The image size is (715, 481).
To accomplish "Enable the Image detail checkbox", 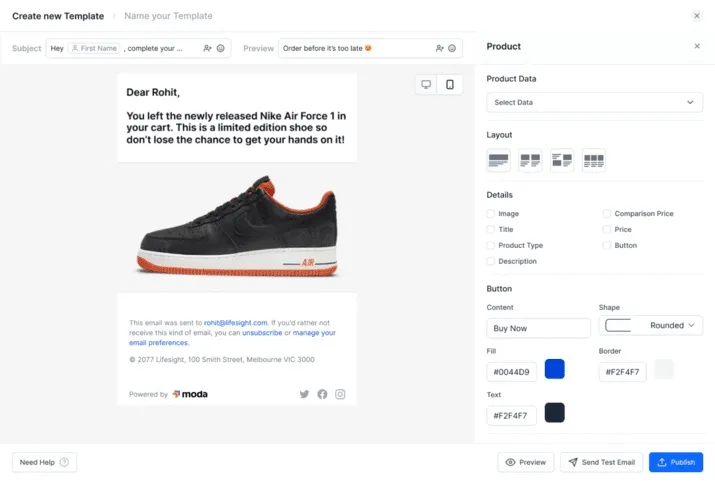I will 491,213.
